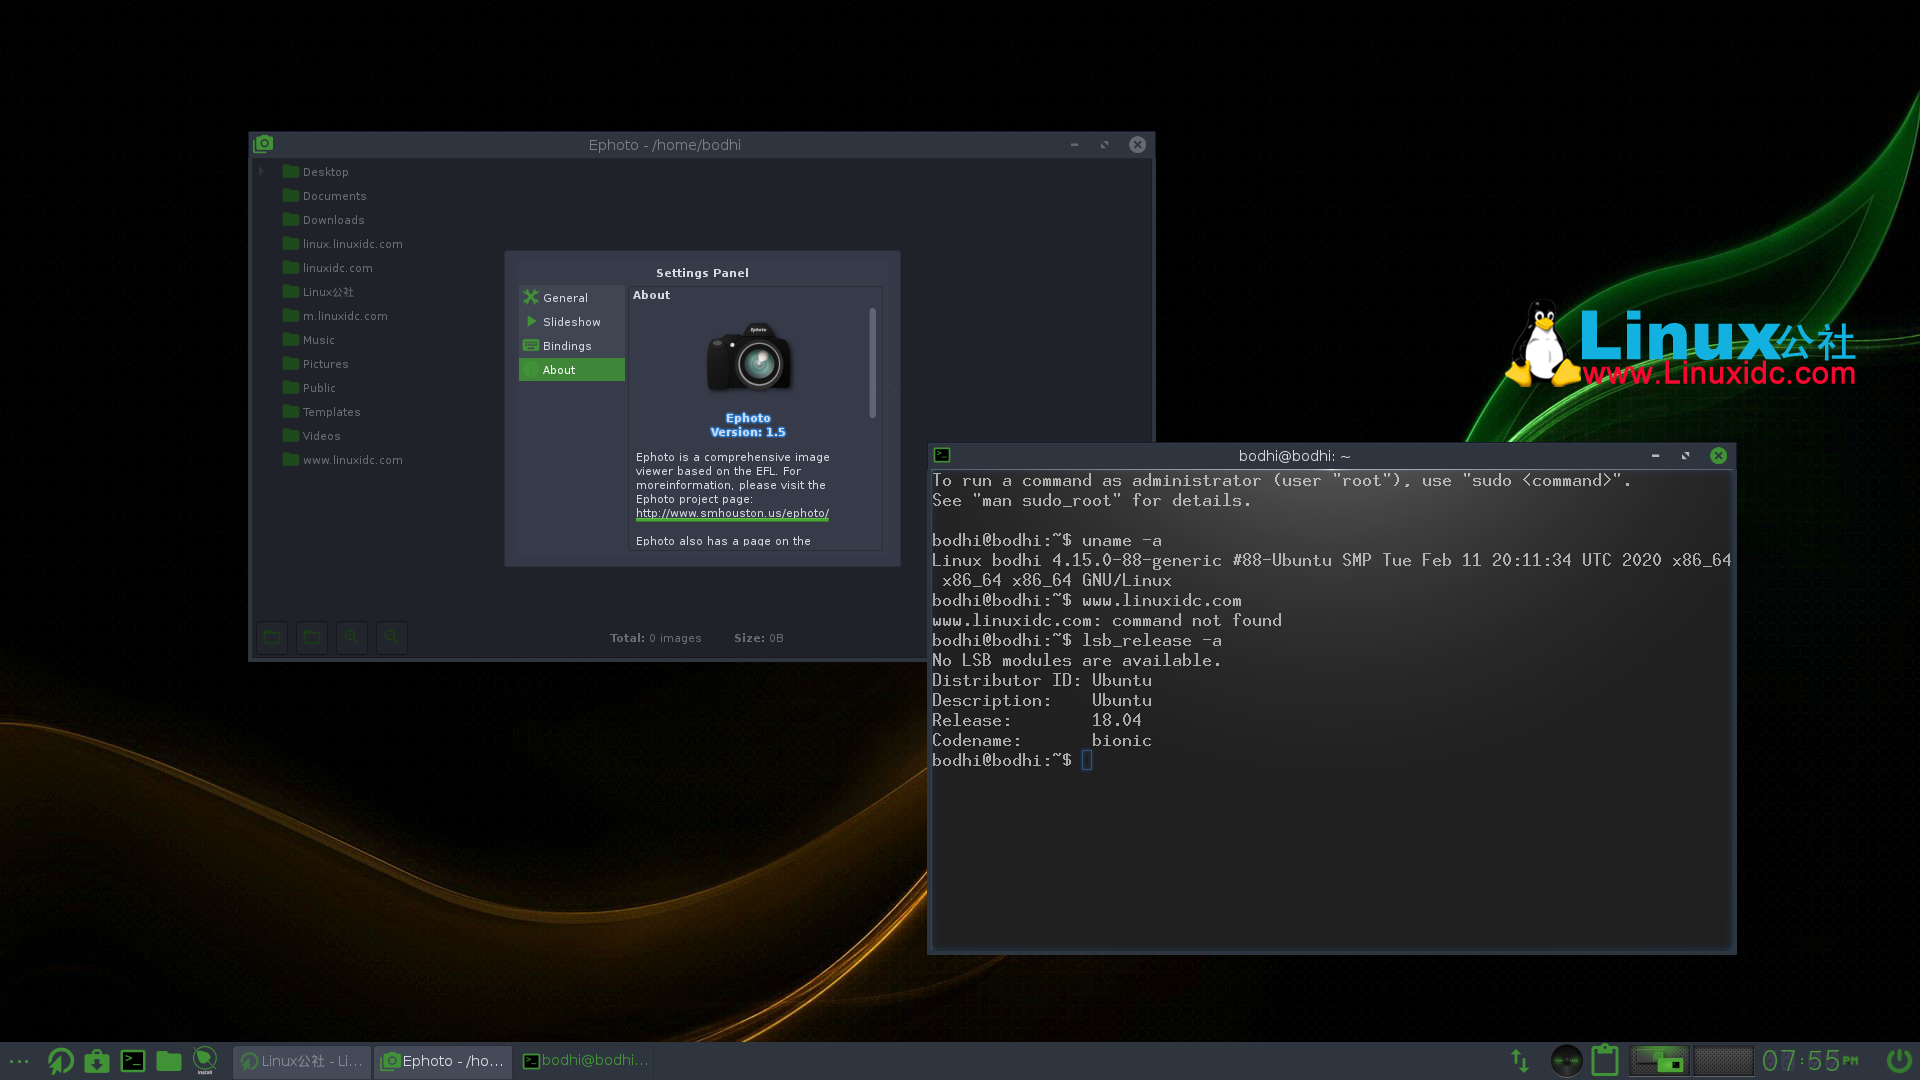Click the 'Release: 18.04' line

pos(1037,721)
